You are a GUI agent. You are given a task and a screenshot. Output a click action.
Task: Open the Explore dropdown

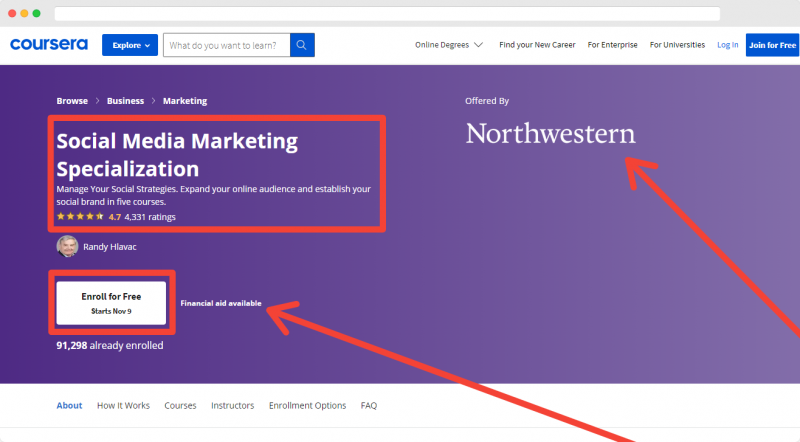click(x=130, y=45)
